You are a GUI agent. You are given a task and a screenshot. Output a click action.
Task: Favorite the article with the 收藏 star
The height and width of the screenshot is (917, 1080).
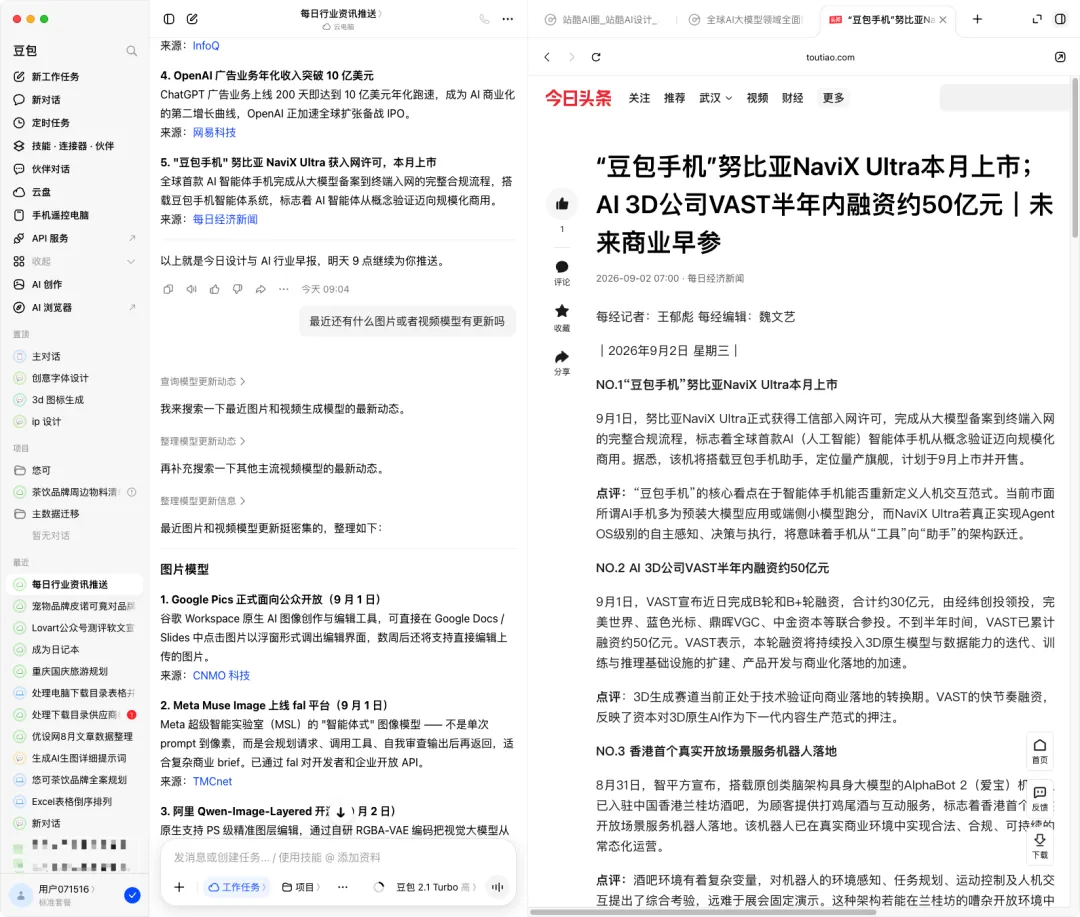click(x=562, y=318)
